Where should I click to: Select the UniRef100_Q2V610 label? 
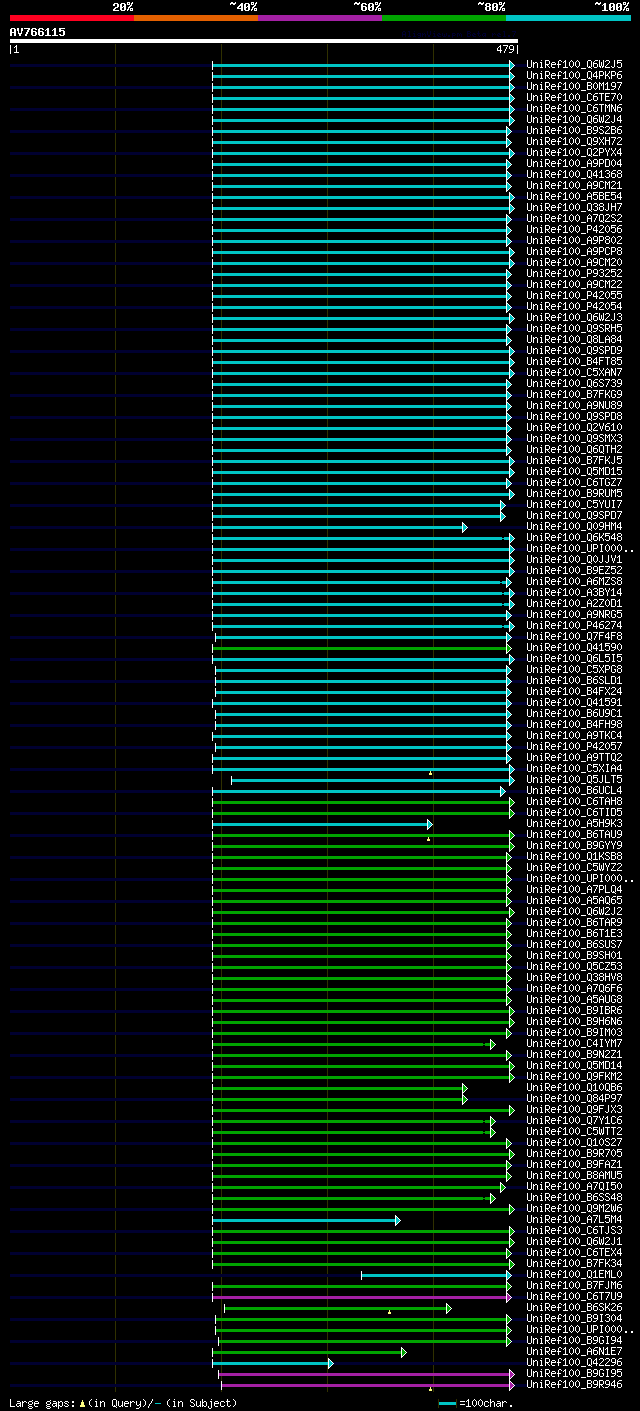pos(574,428)
